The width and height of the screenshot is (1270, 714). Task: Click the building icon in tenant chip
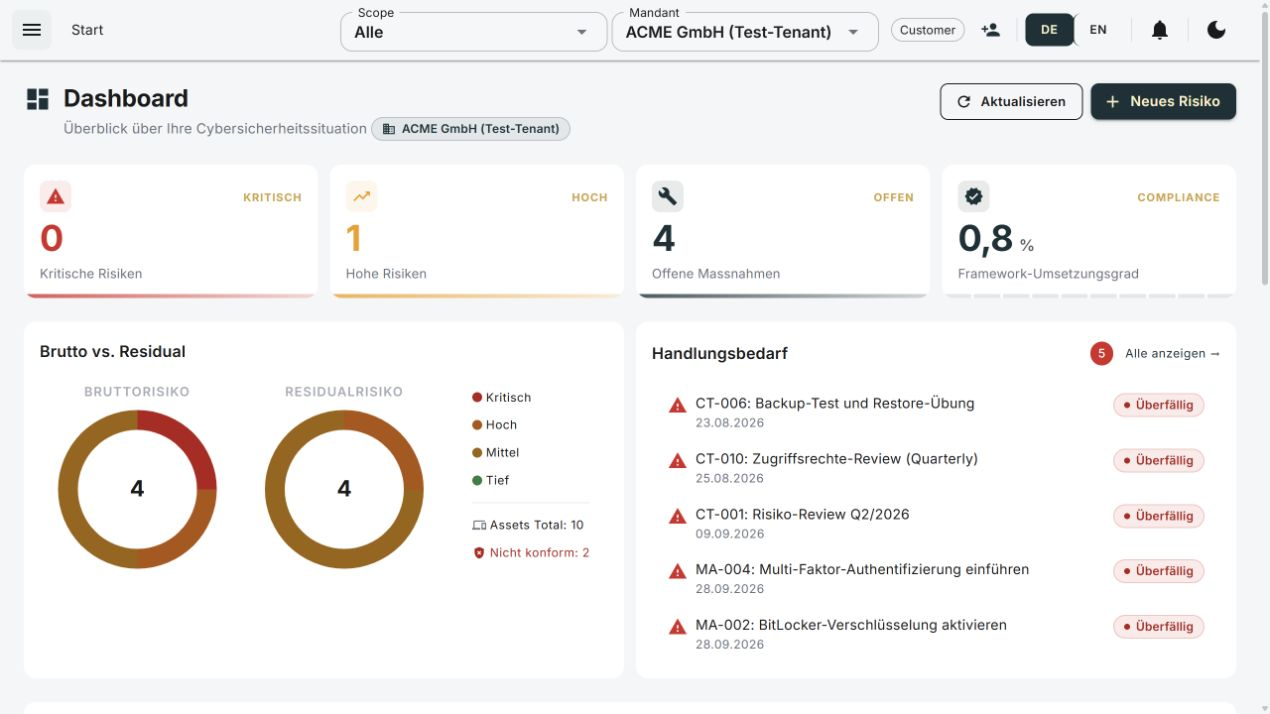389,129
